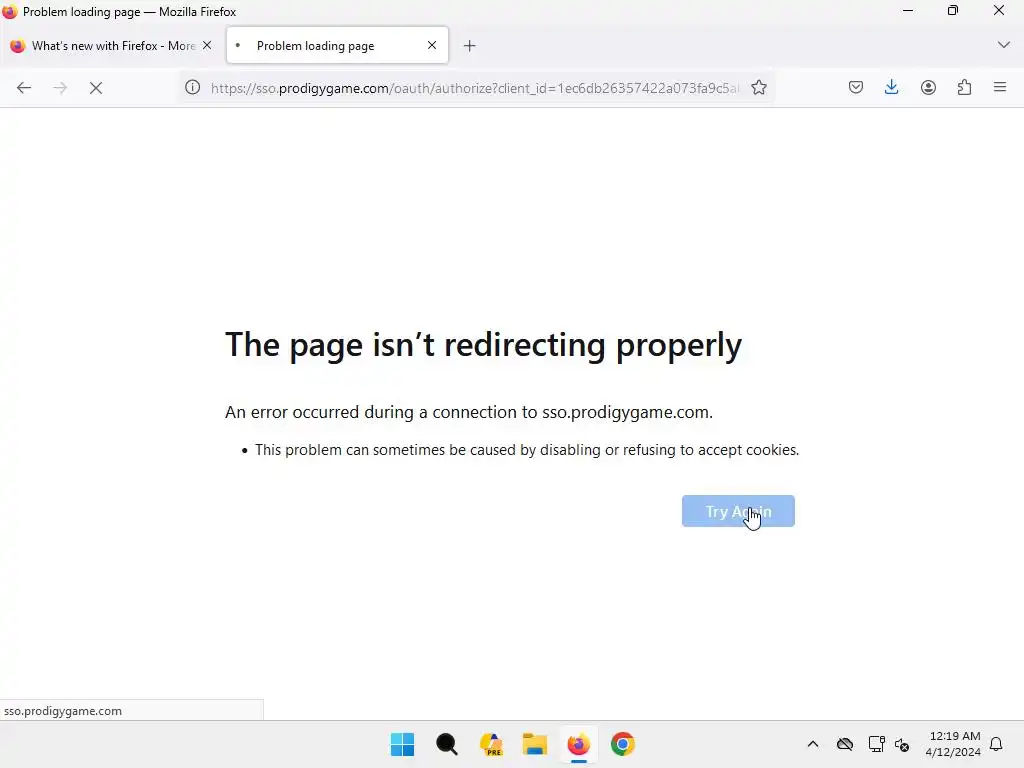Click the Try Again button
The image size is (1024, 768).
[x=738, y=511]
